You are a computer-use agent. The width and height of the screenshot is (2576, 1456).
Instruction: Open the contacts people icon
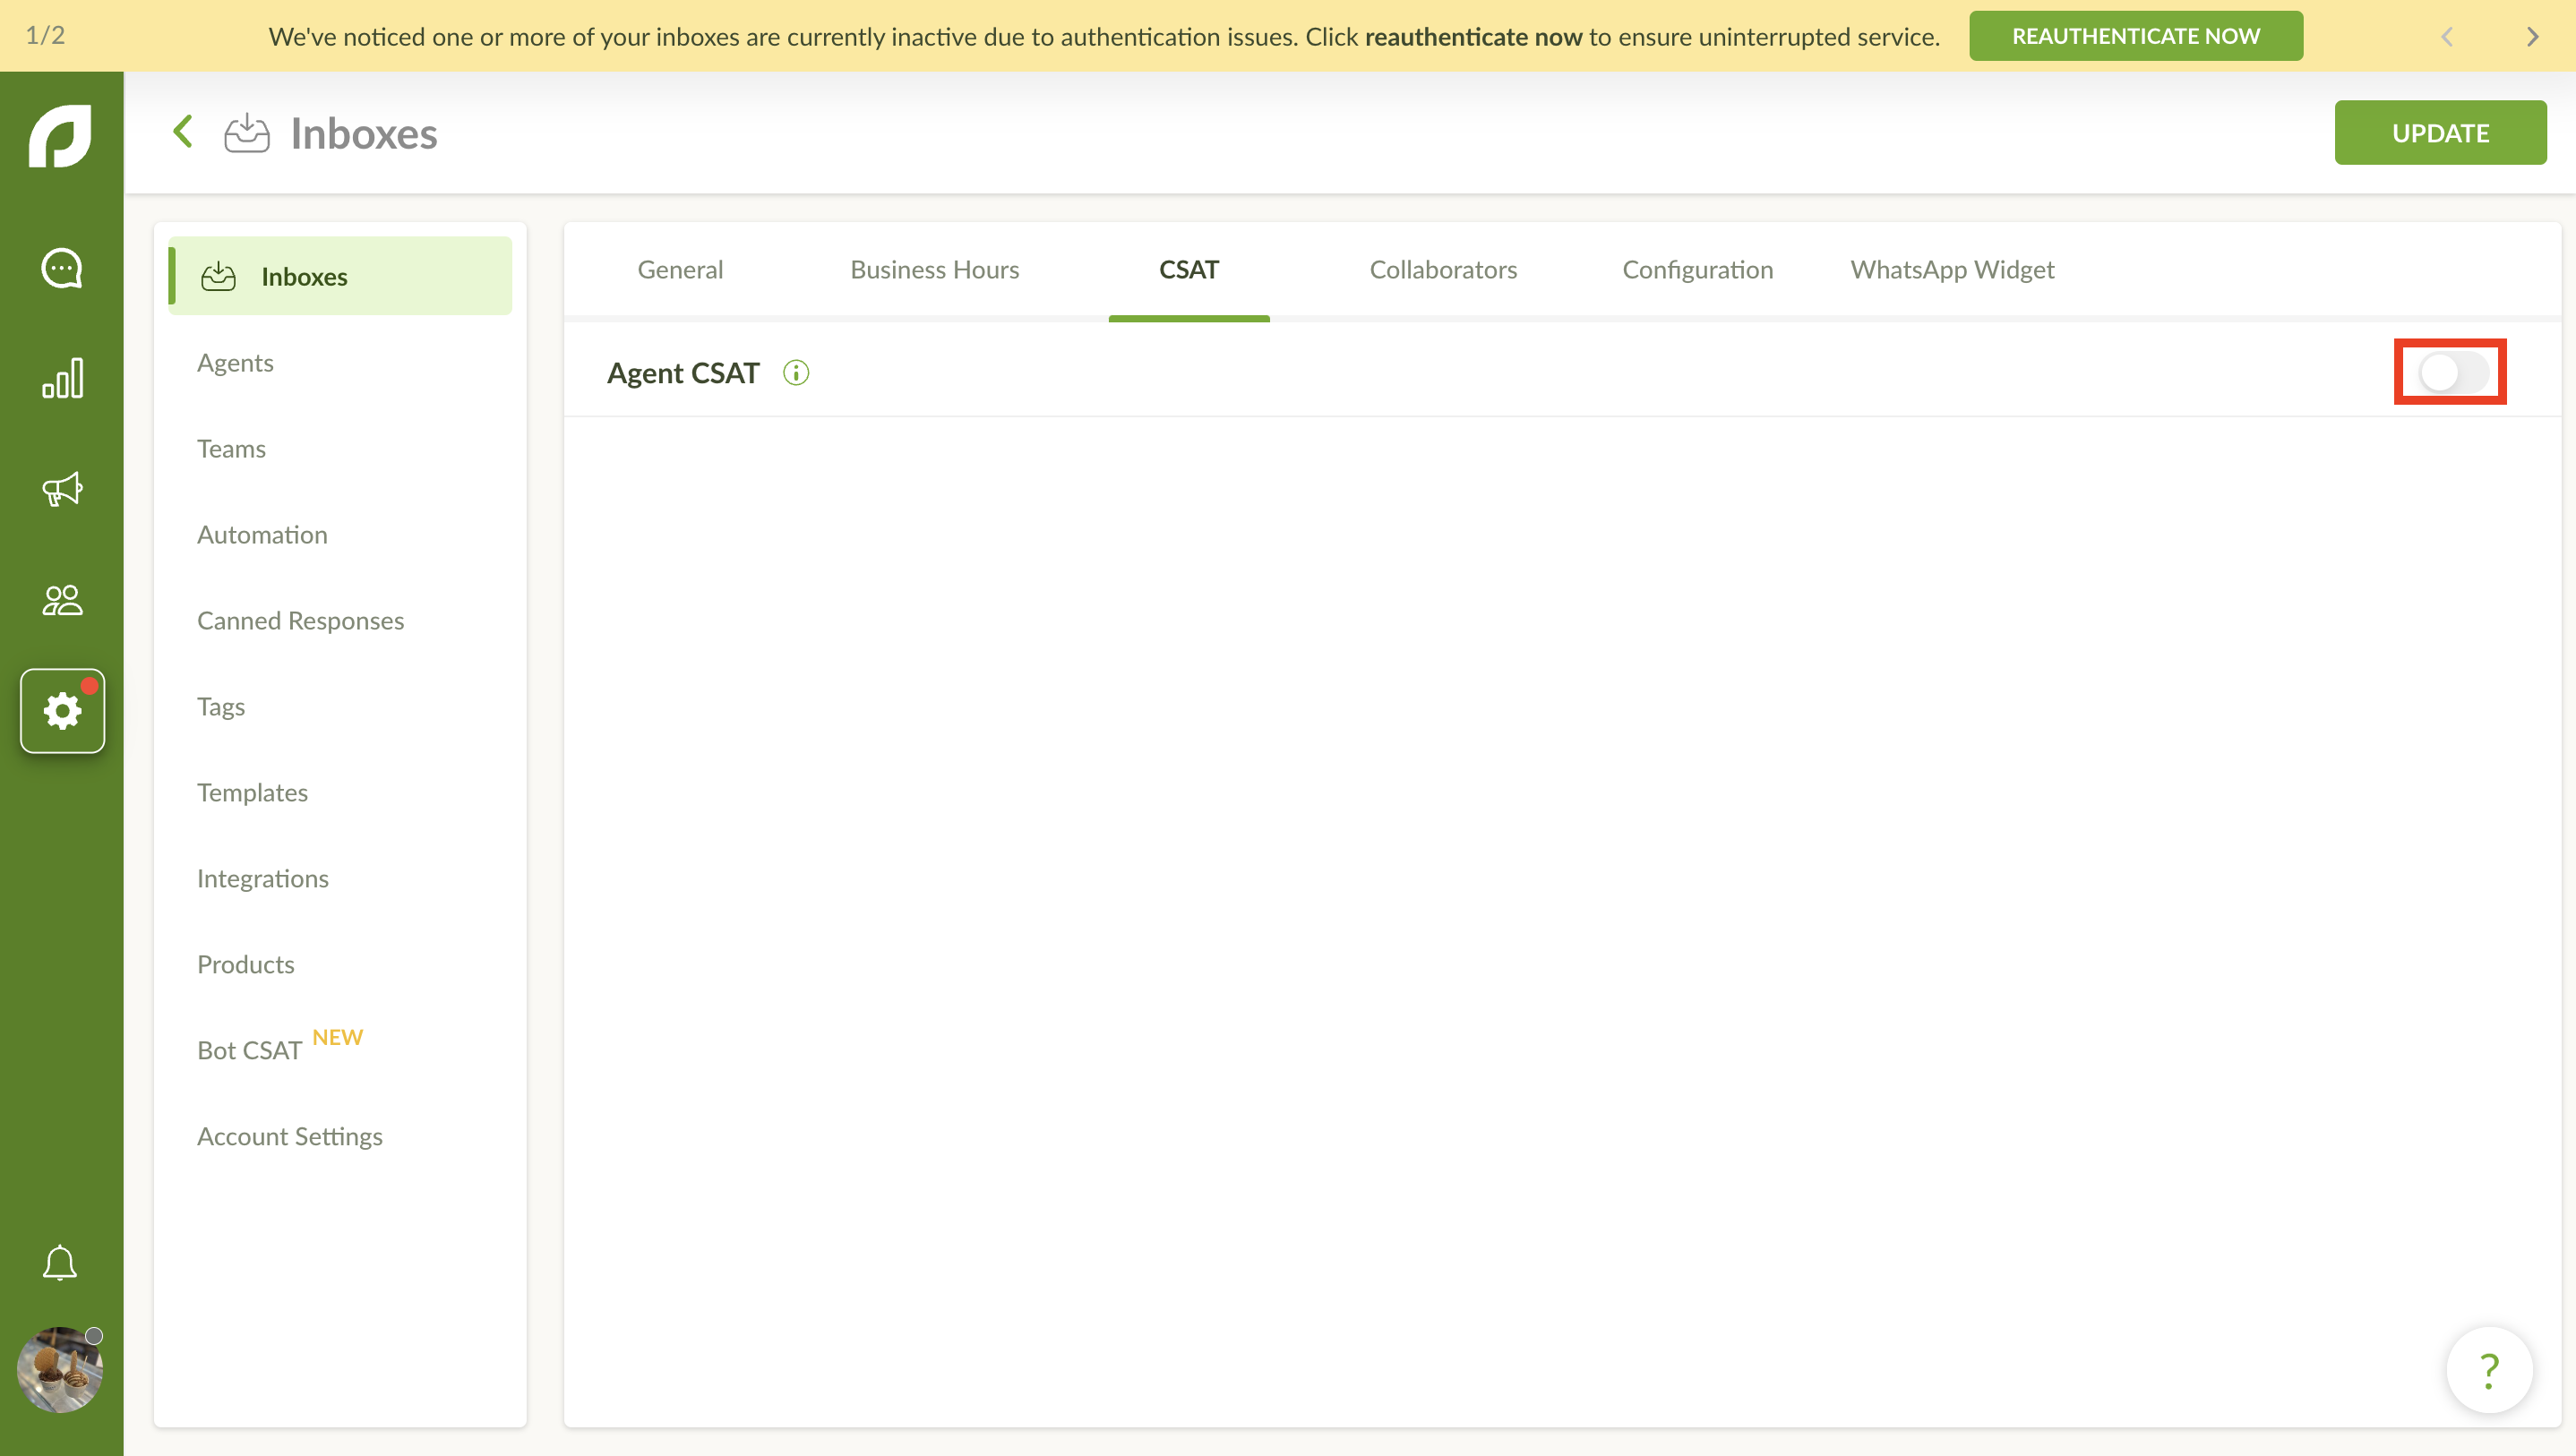[x=61, y=600]
